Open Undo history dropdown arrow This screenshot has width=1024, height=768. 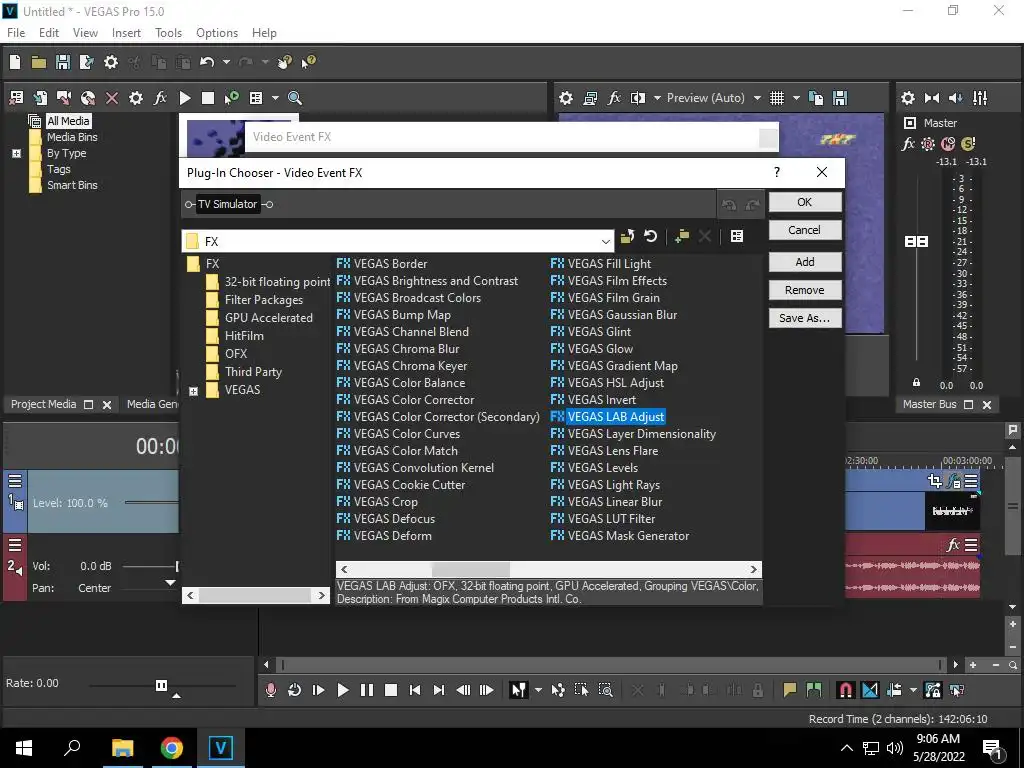coord(226,62)
